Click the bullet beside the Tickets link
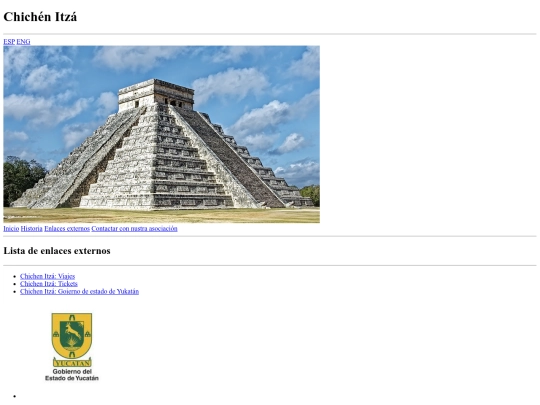 point(14,284)
